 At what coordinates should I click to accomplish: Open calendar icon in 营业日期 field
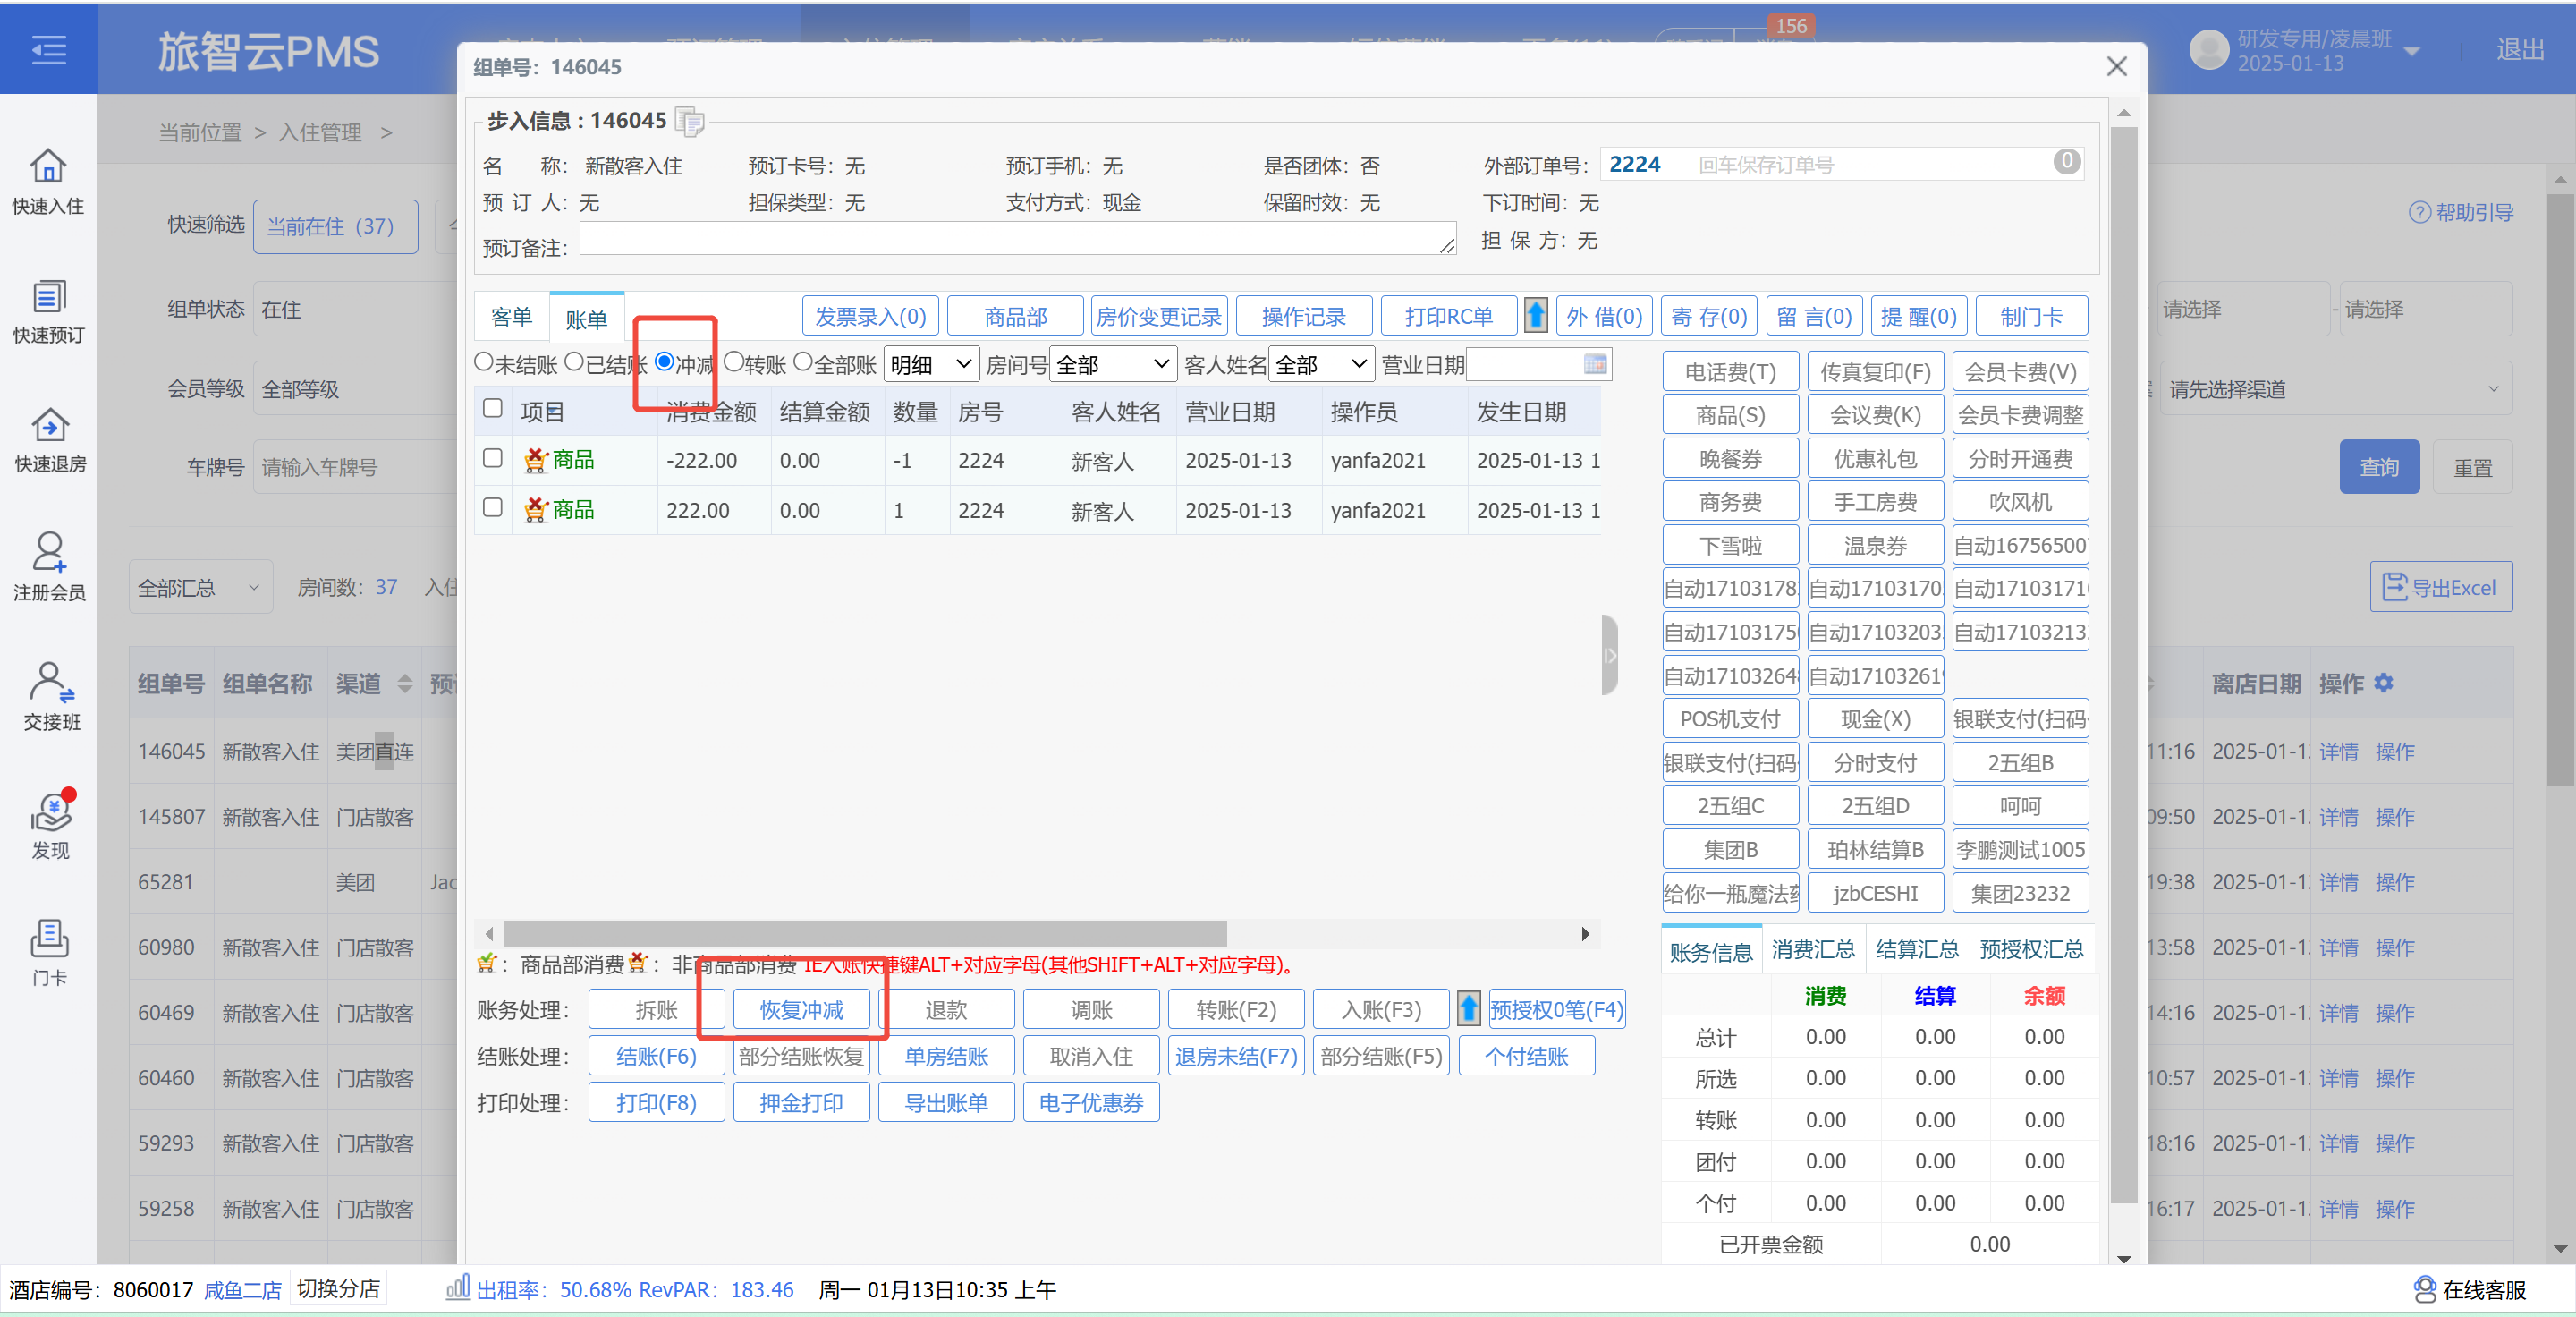coord(1595,364)
